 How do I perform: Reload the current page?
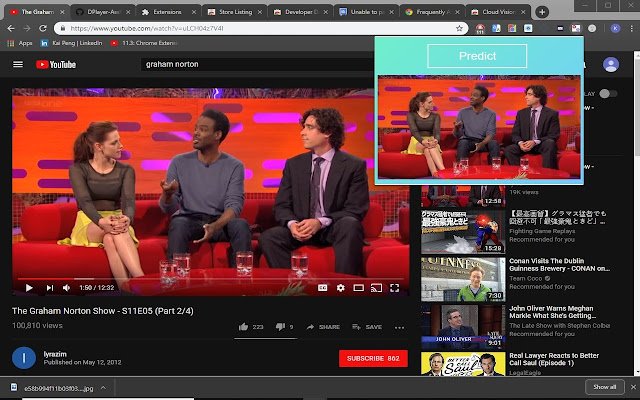click(x=43, y=28)
